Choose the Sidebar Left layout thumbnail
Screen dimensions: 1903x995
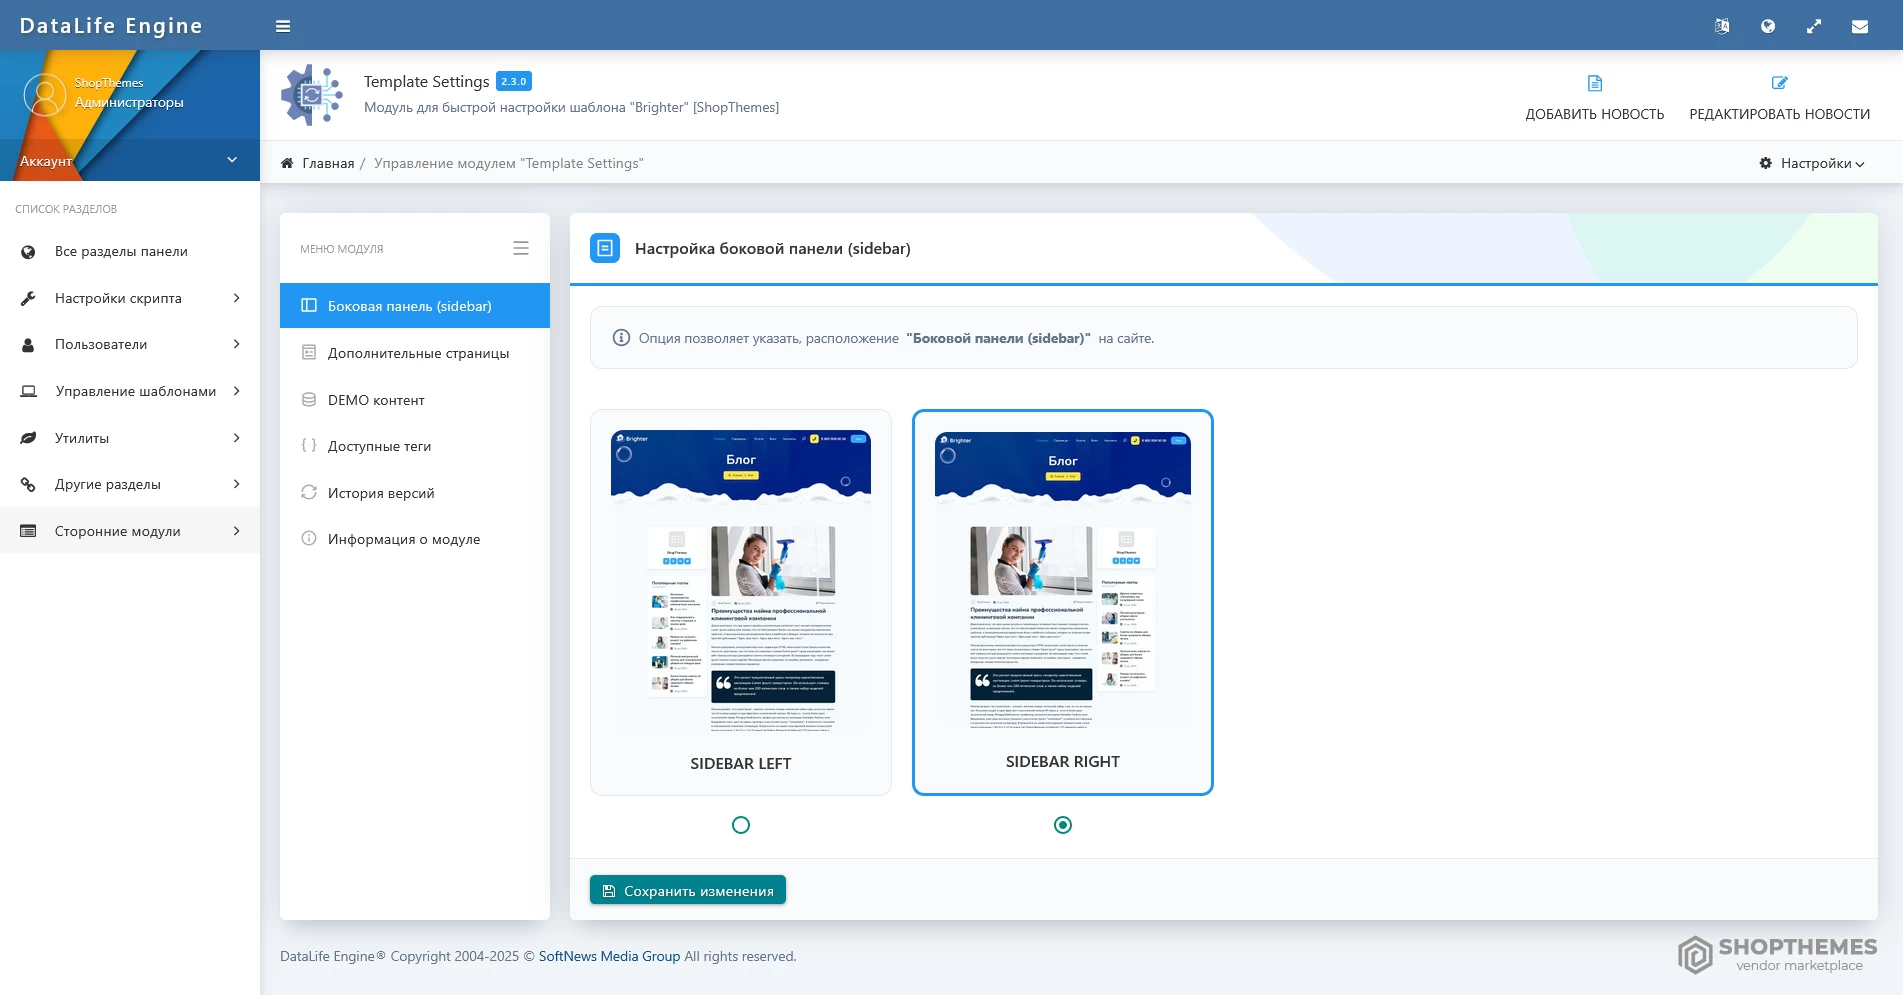coord(740,600)
